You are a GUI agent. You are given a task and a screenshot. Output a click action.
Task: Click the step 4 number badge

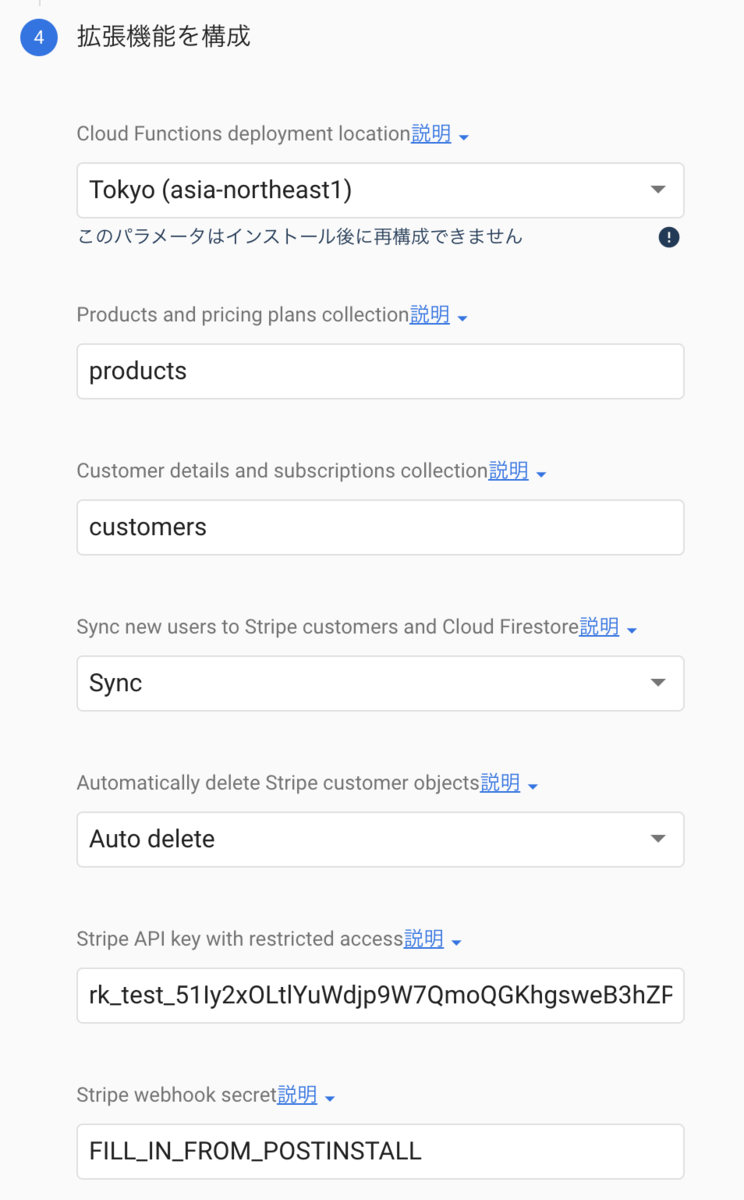coord(39,38)
